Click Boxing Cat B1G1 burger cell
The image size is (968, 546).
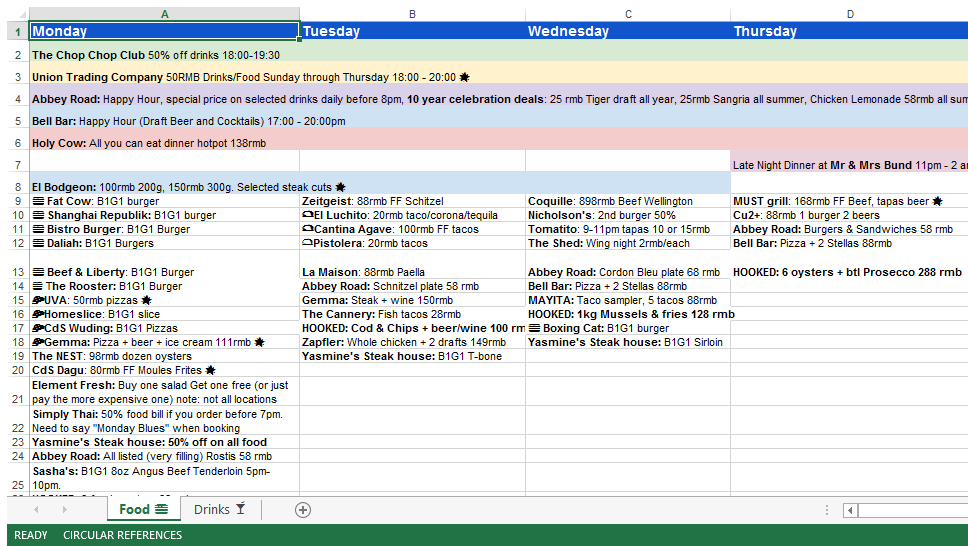point(628,328)
